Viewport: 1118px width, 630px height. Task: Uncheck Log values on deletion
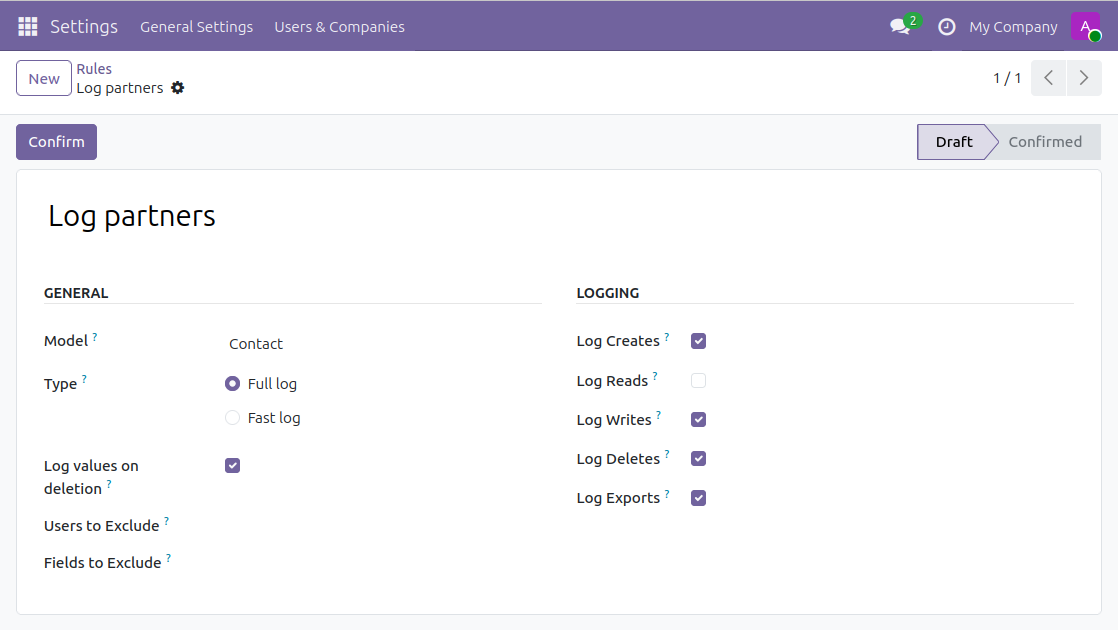[x=233, y=466]
